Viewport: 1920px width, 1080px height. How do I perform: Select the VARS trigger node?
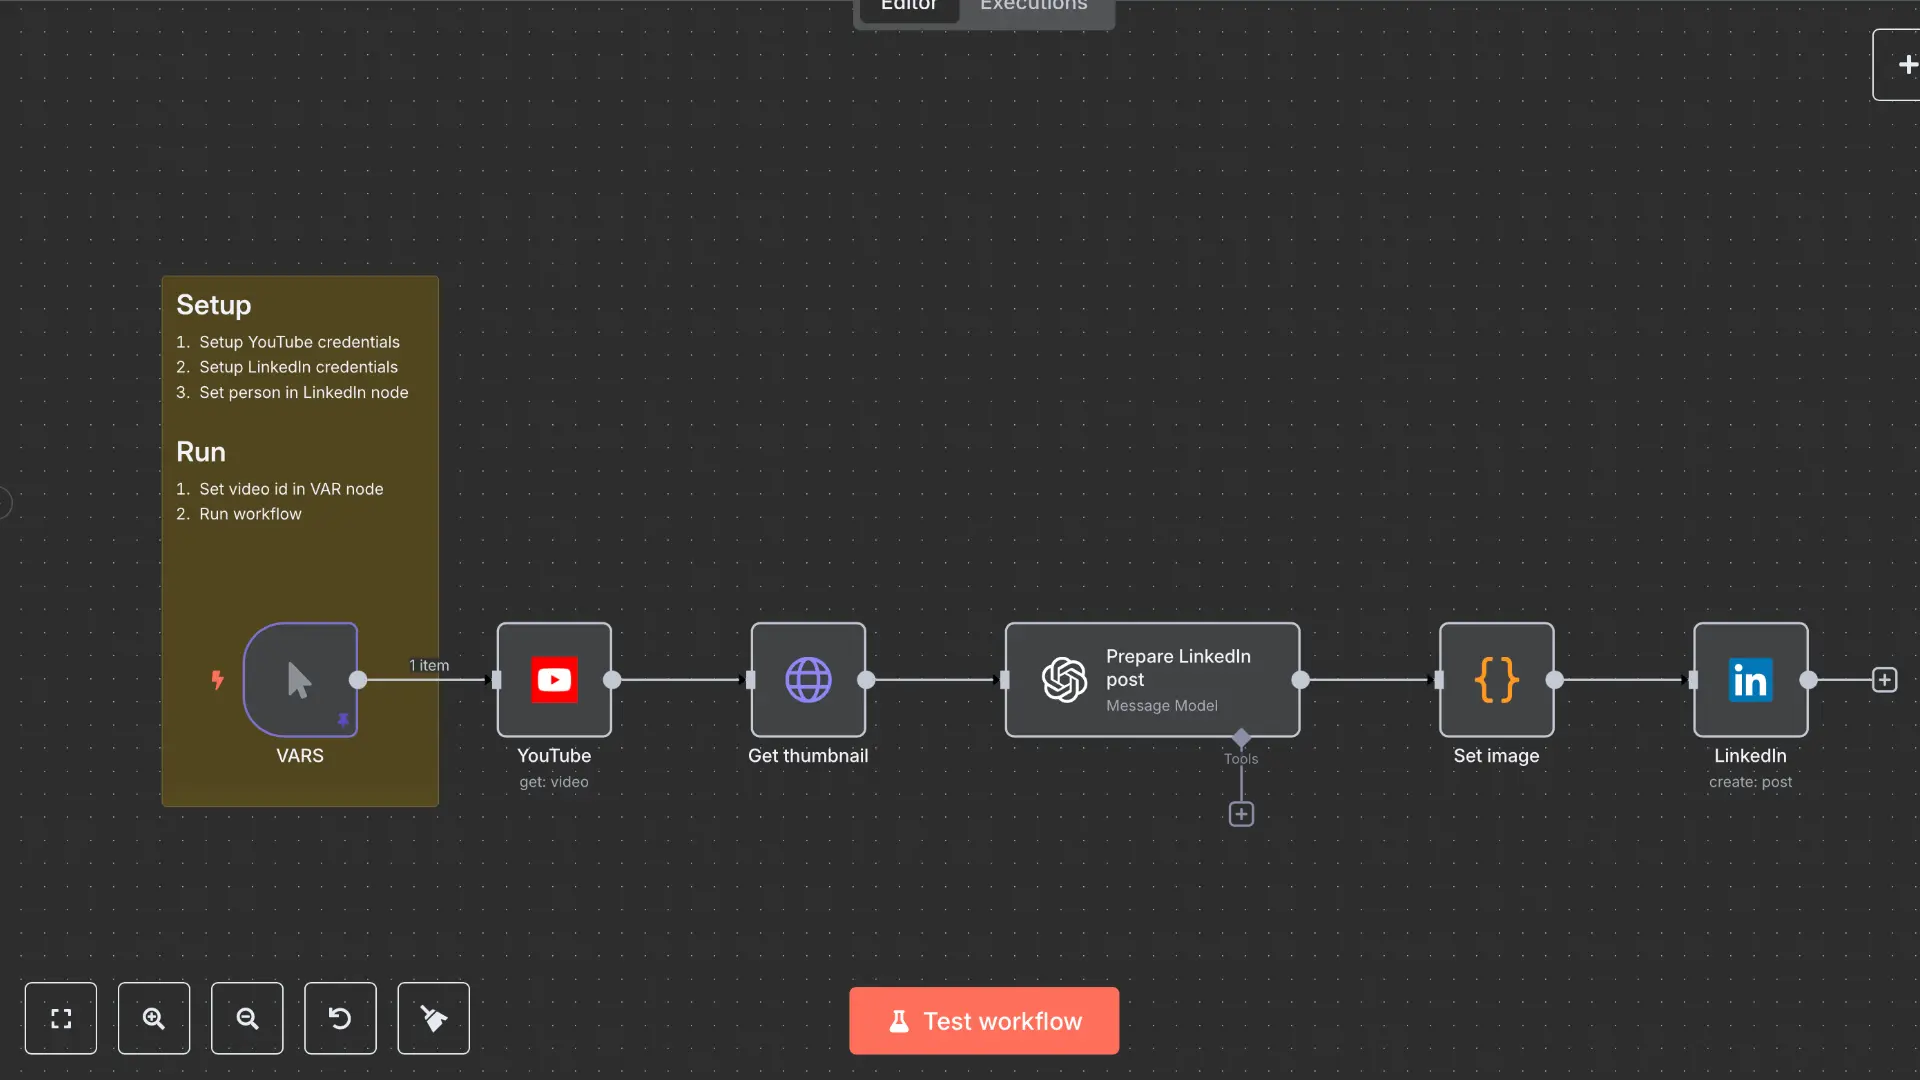pyautogui.click(x=299, y=680)
